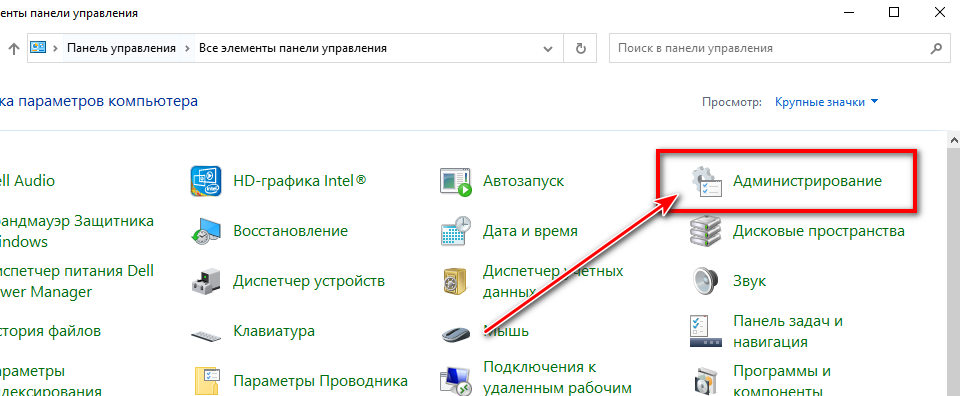
Task: Click the Мышь mouse icon
Action: 456,334
